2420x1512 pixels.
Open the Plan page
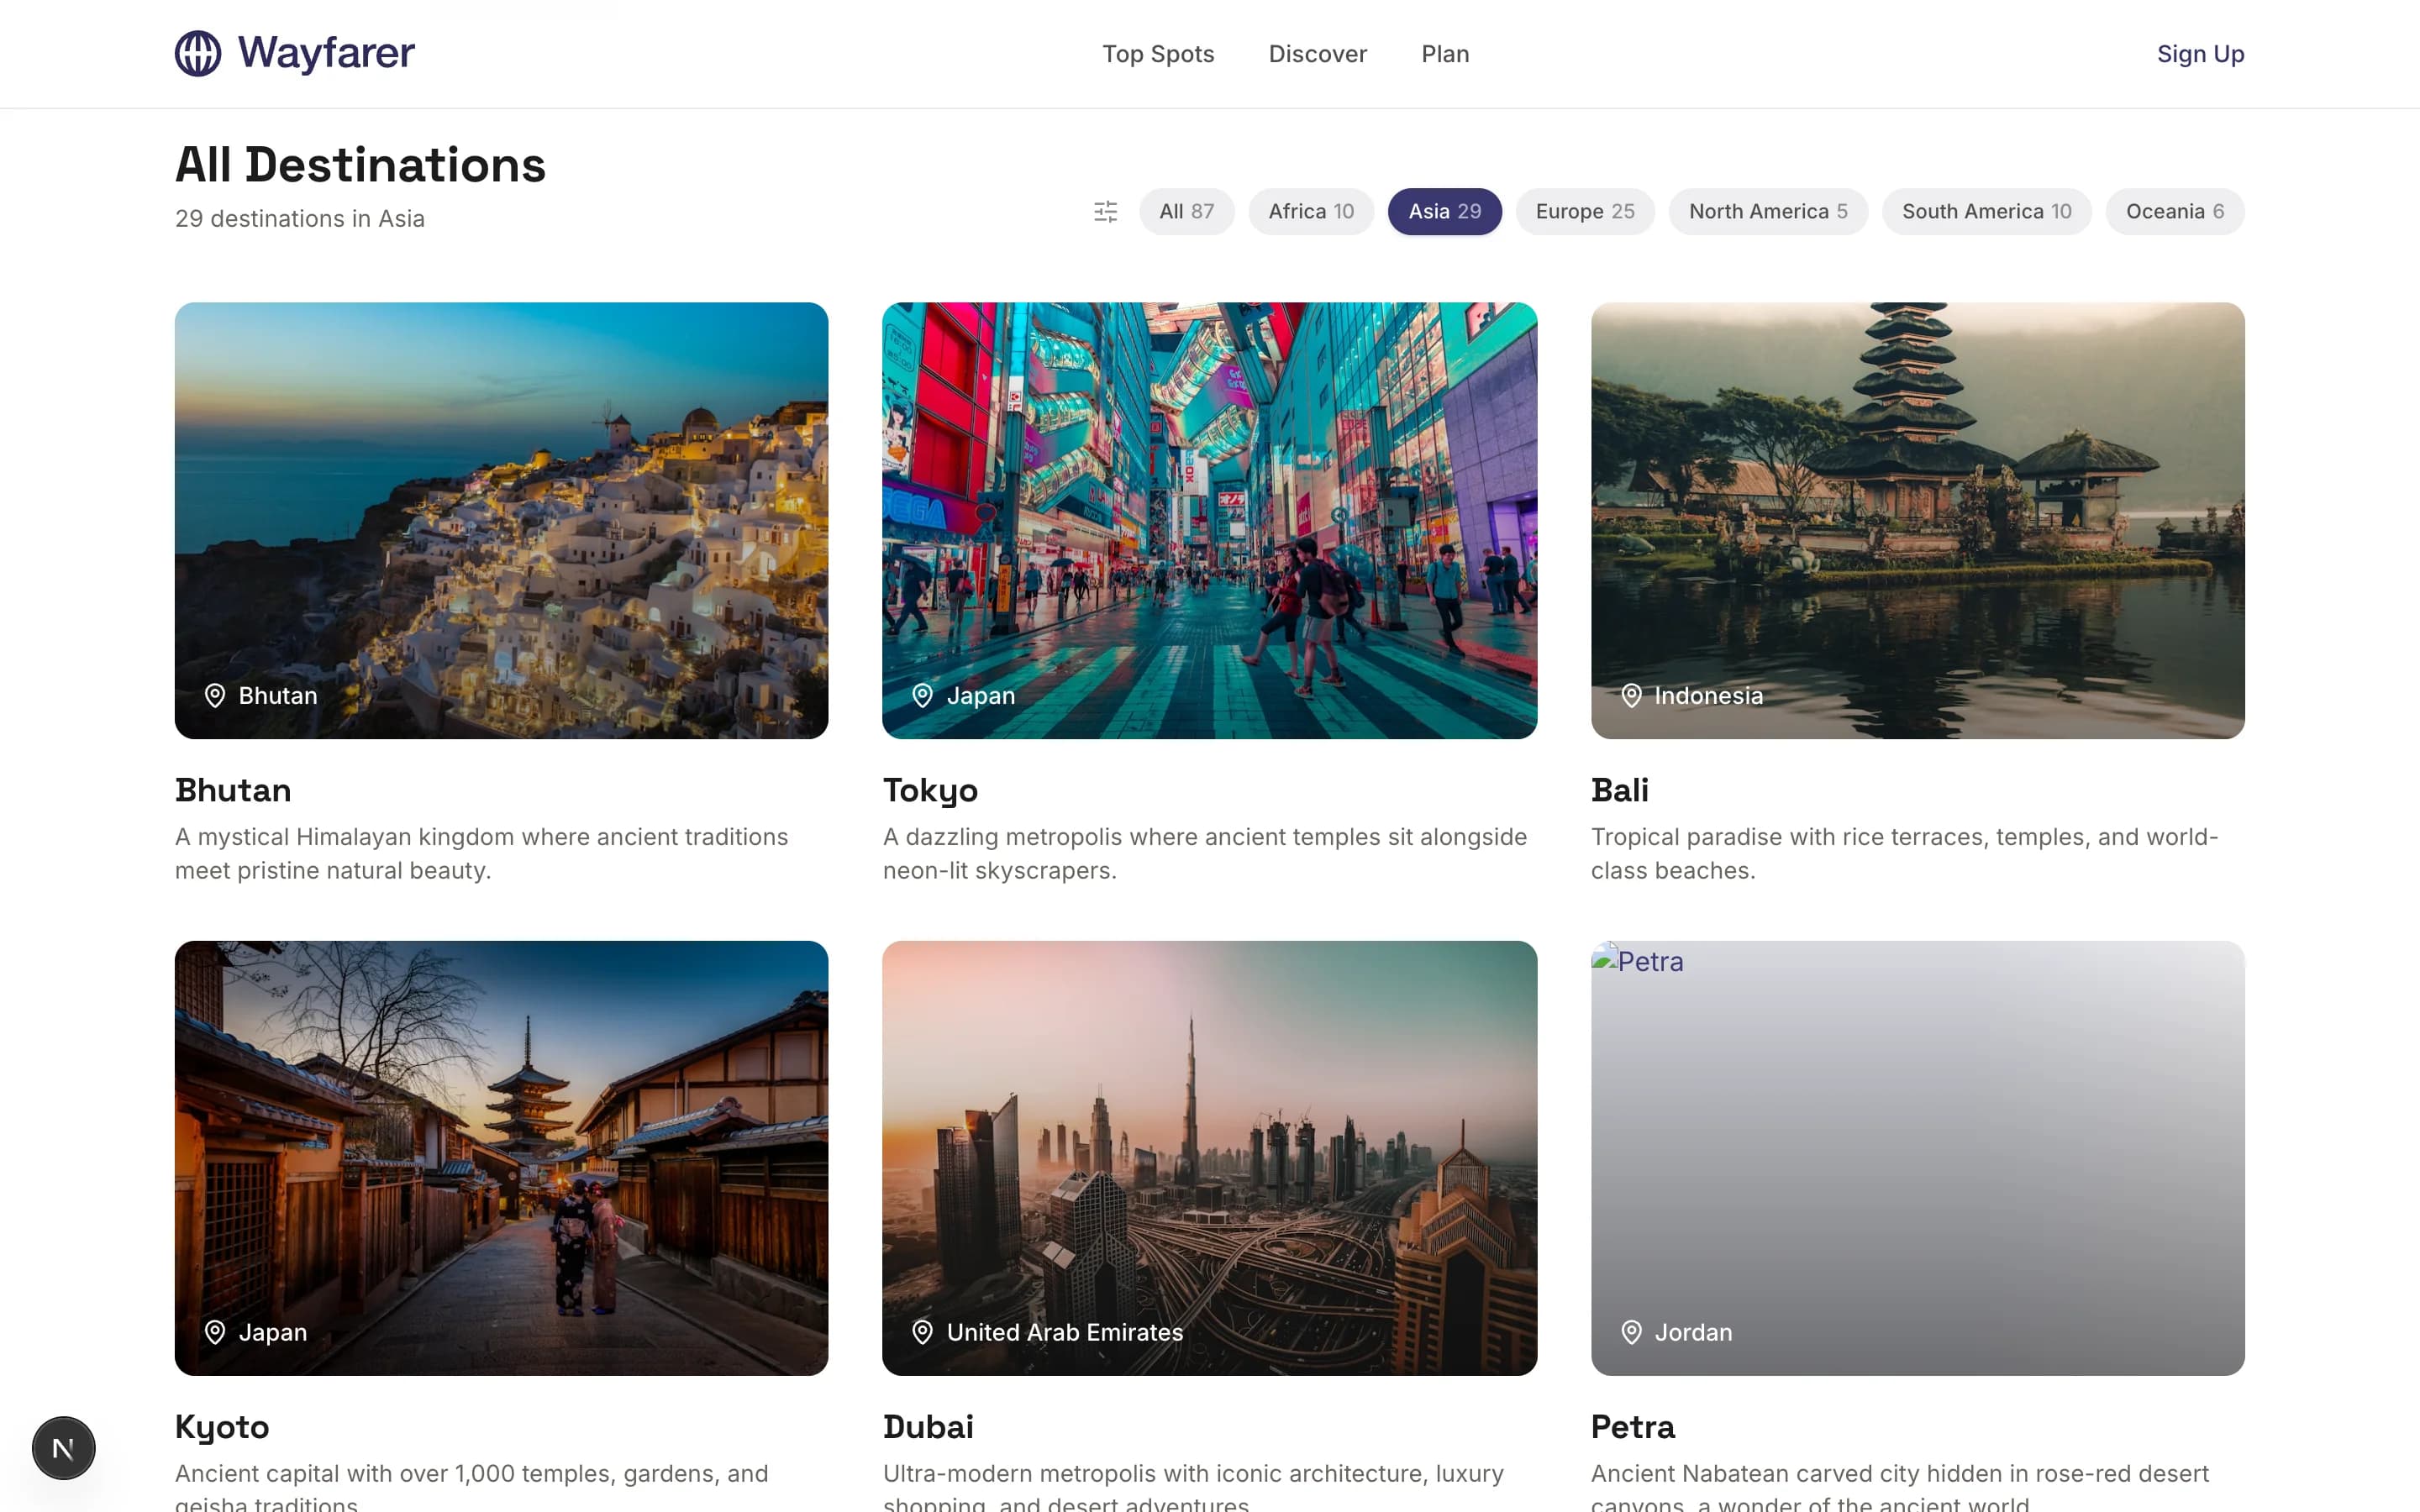tap(1445, 53)
